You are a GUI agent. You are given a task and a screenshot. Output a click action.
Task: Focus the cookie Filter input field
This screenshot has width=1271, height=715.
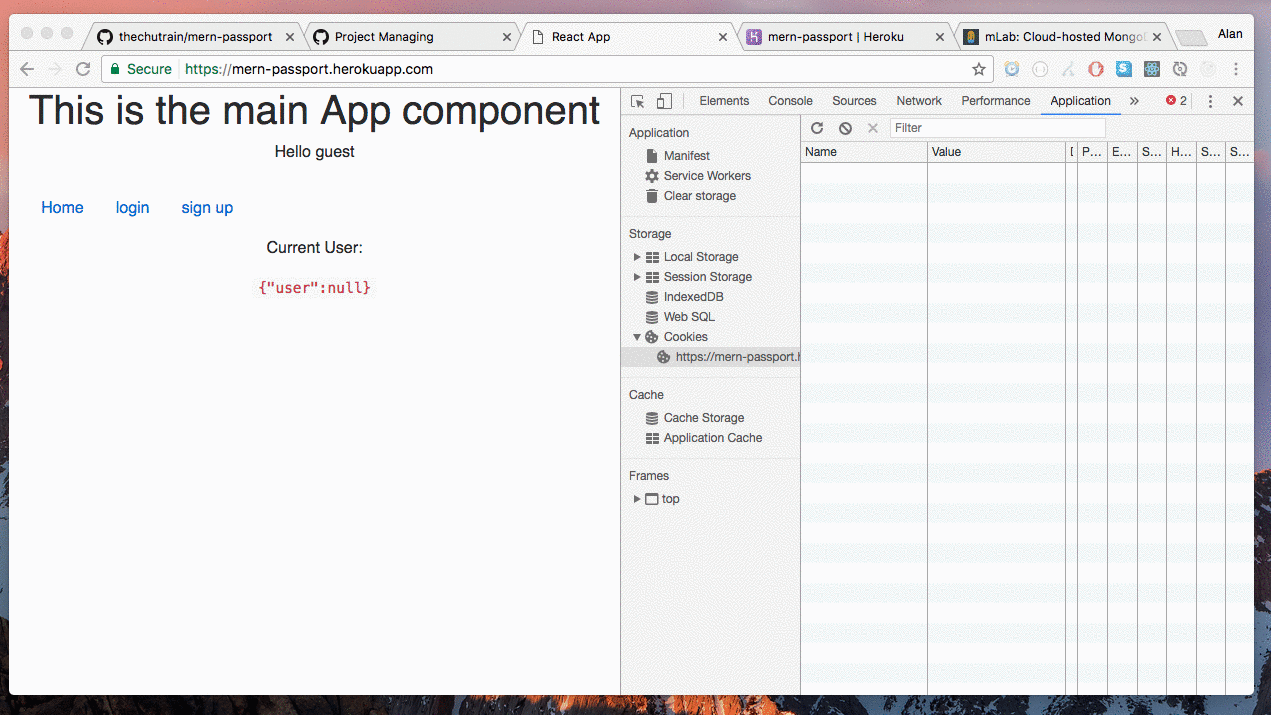click(x=998, y=128)
